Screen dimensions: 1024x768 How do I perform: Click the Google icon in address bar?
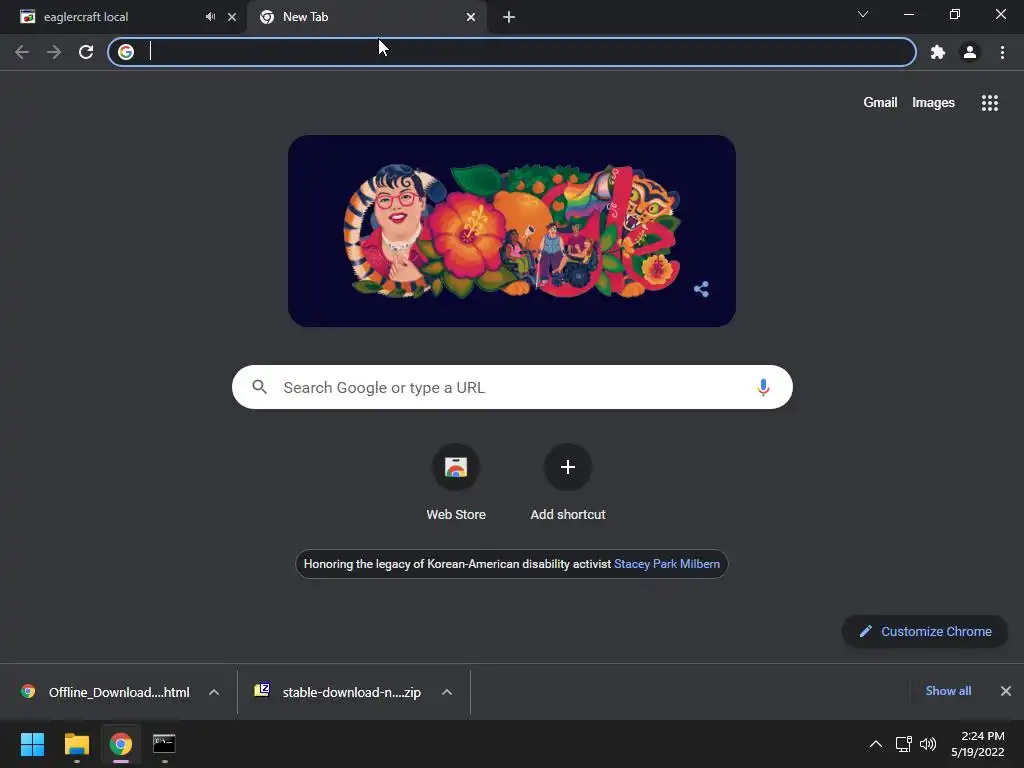click(126, 52)
